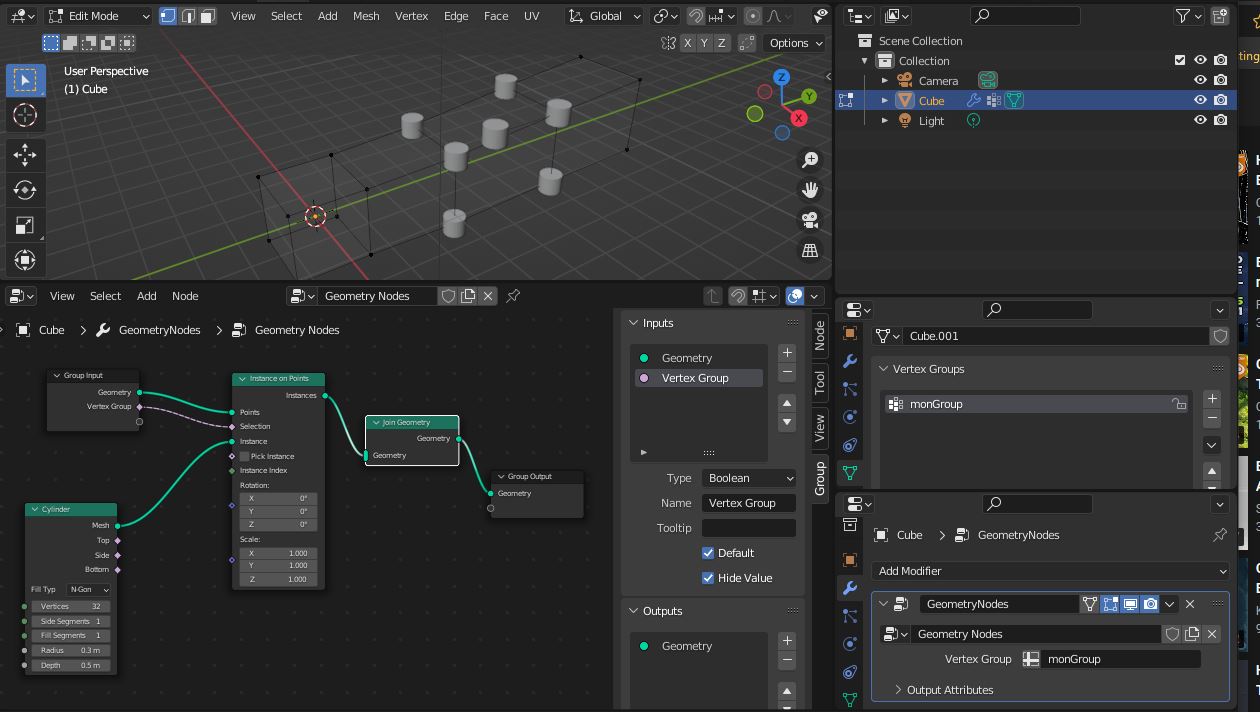Activate the Move tool
The height and width of the screenshot is (712, 1260).
pyautogui.click(x=25, y=154)
